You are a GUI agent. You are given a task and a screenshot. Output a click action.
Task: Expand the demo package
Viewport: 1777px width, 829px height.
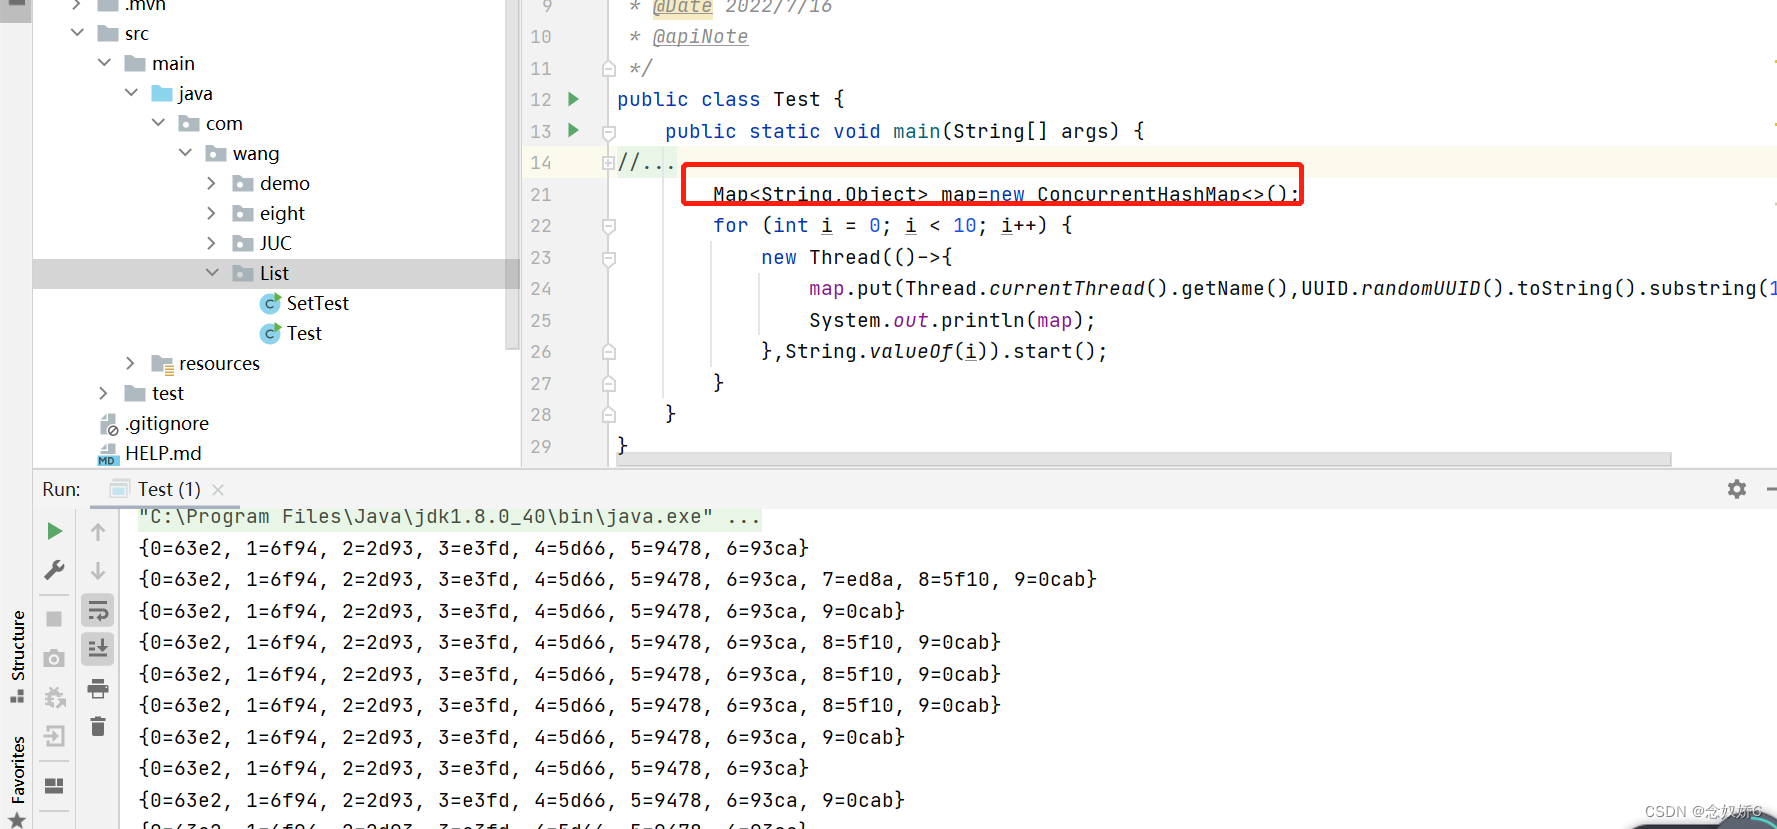point(211,183)
